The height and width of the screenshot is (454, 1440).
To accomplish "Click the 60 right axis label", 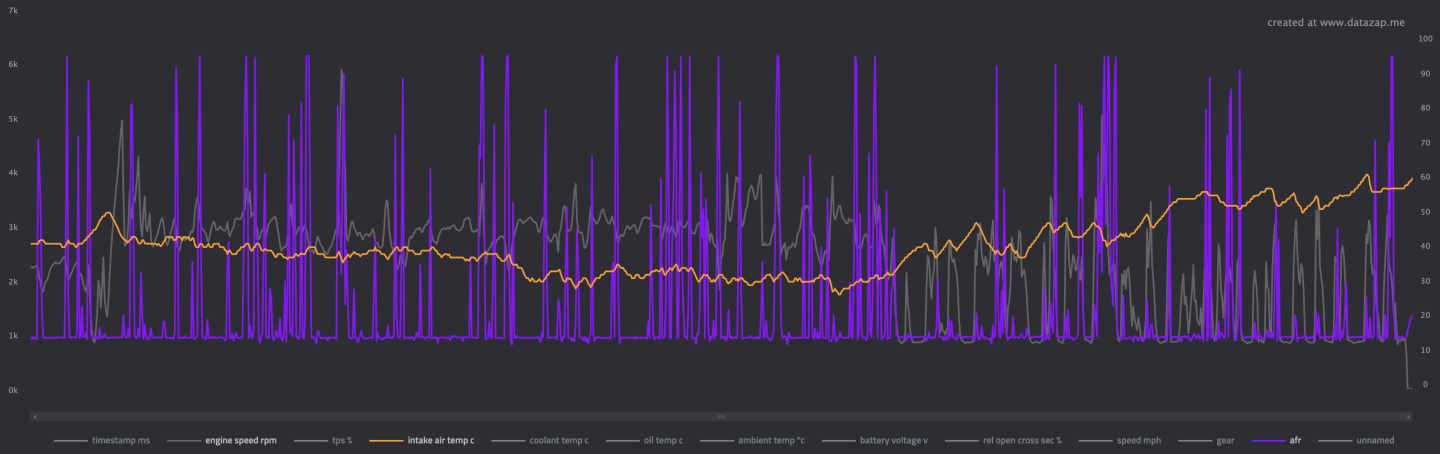I will point(1425,177).
